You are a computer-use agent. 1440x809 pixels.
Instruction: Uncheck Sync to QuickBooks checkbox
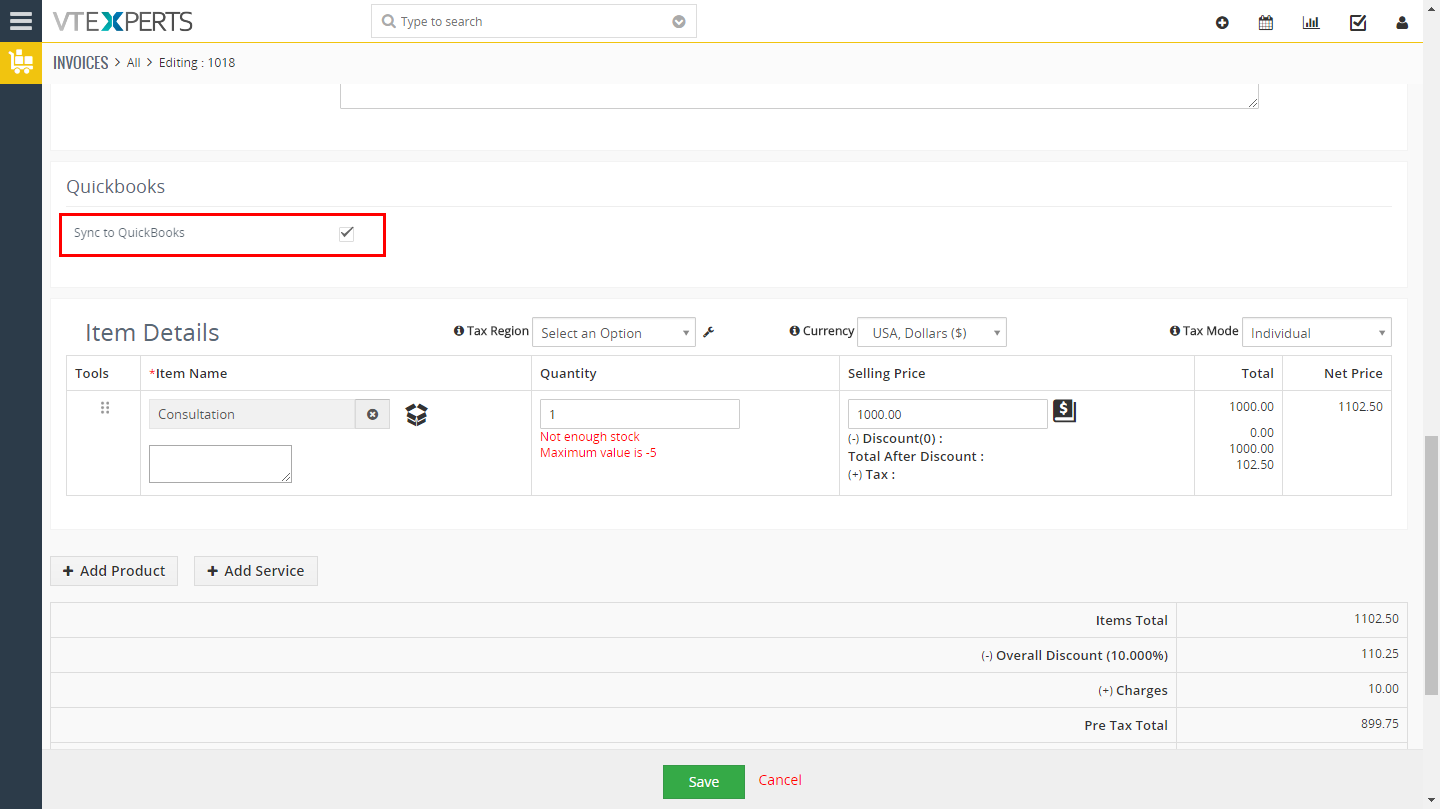347,233
